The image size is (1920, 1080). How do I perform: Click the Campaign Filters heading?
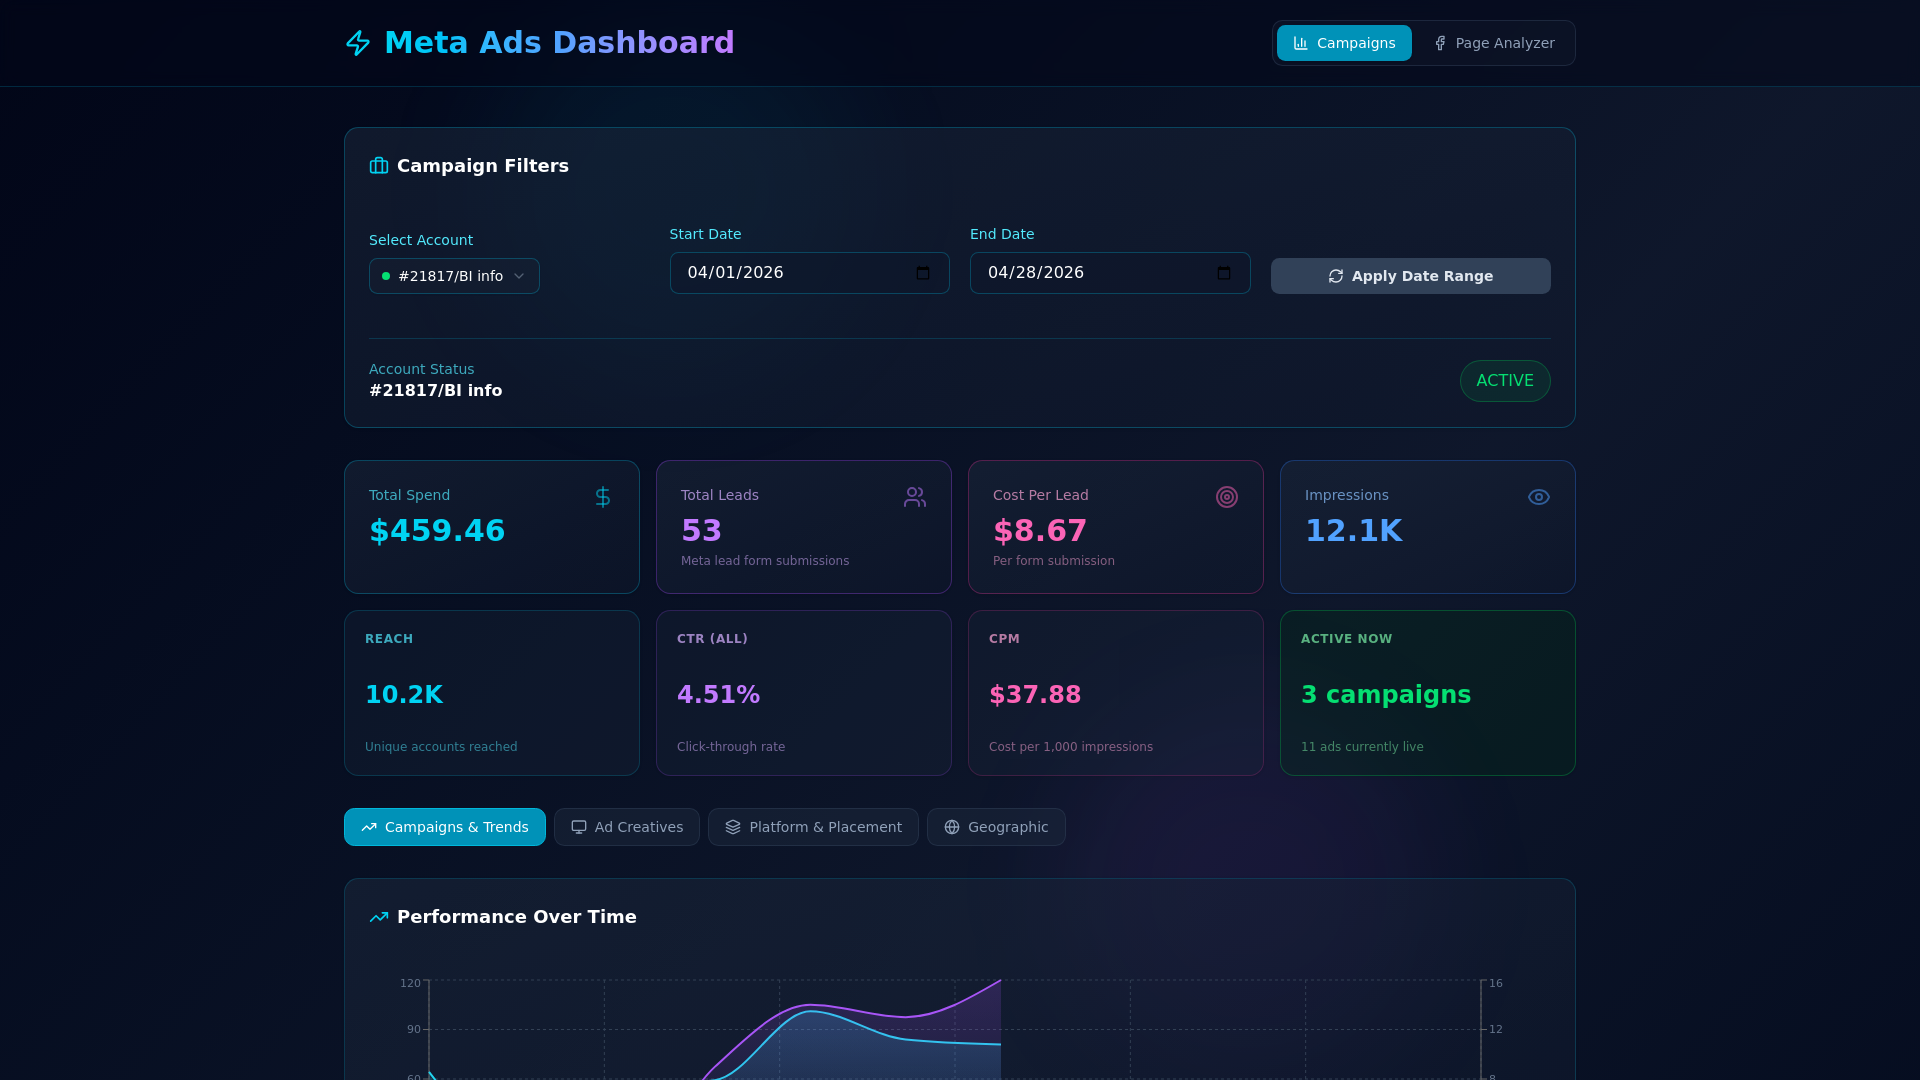click(x=483, y=166)
